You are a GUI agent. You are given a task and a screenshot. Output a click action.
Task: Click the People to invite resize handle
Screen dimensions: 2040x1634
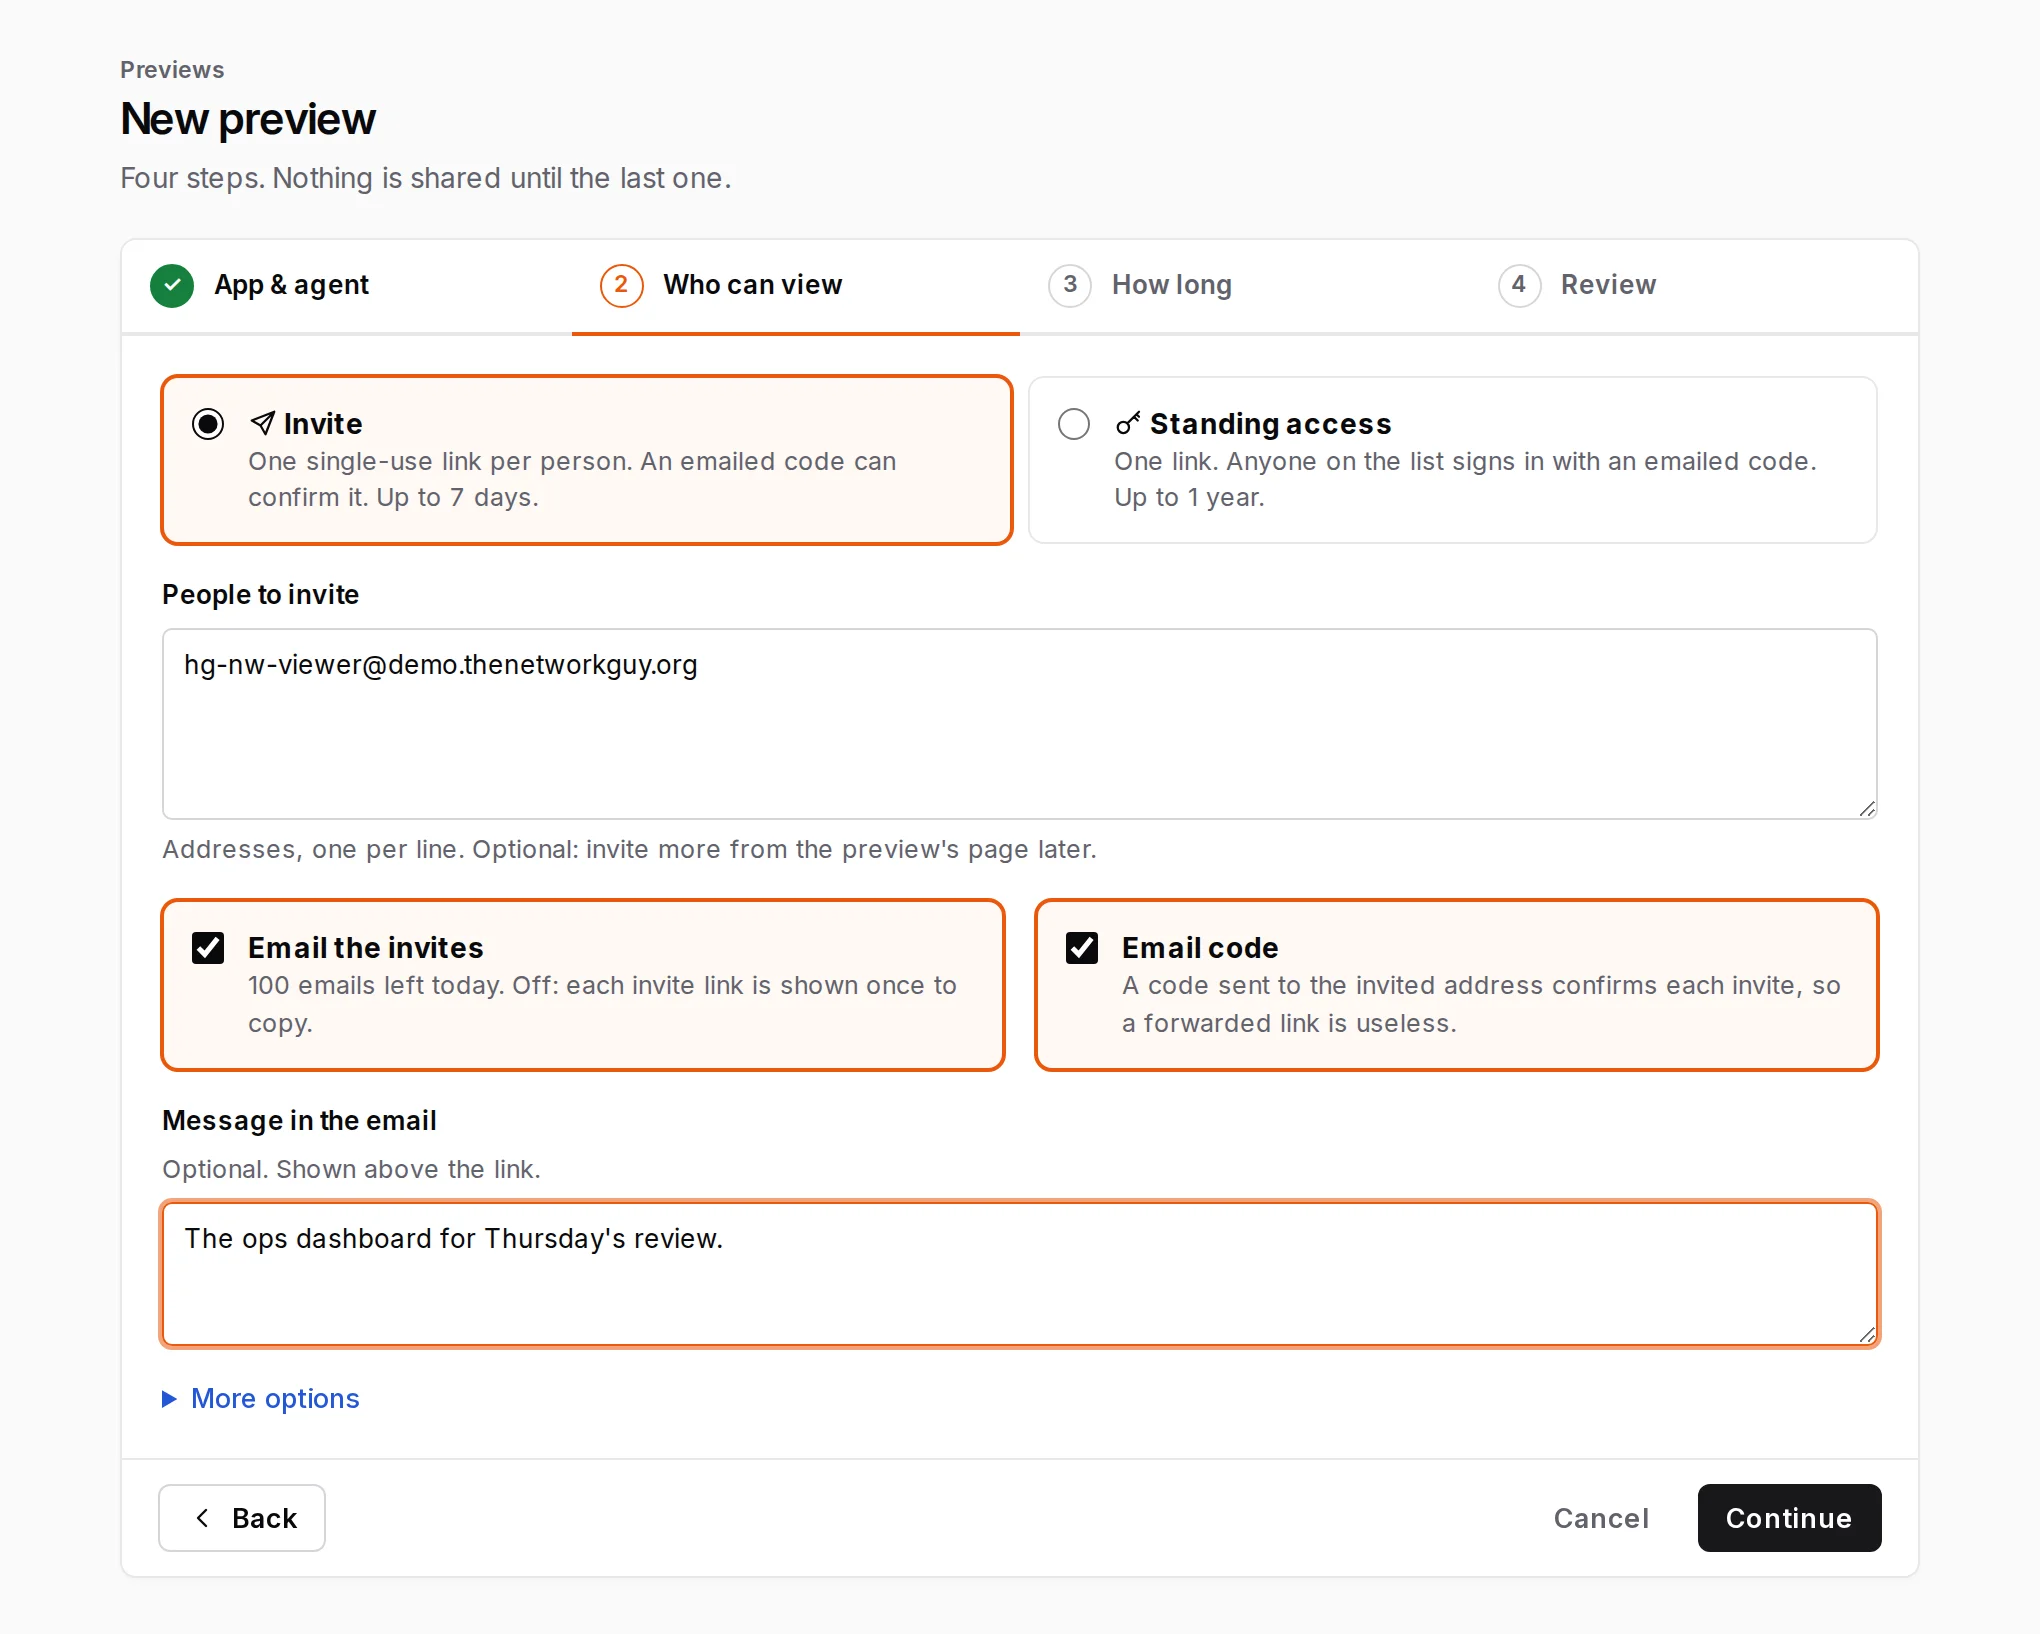point(1866,808)
